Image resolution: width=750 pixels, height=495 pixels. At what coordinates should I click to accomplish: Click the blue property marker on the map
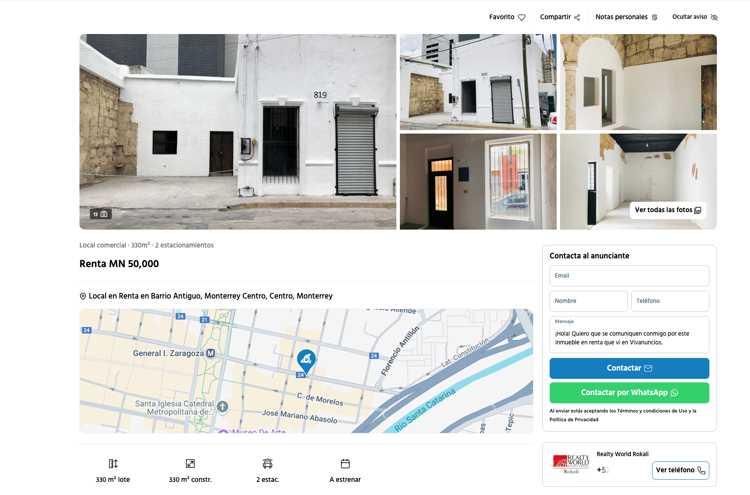pyautogui.click(x=306, y=361)
